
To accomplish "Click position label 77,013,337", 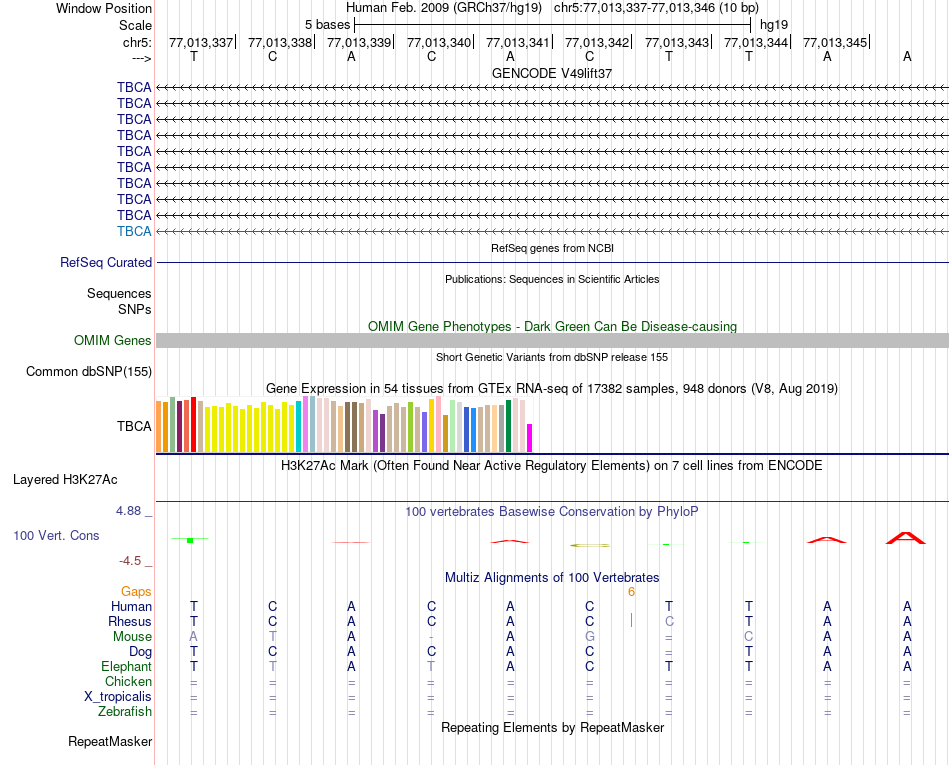I will 201,42.
